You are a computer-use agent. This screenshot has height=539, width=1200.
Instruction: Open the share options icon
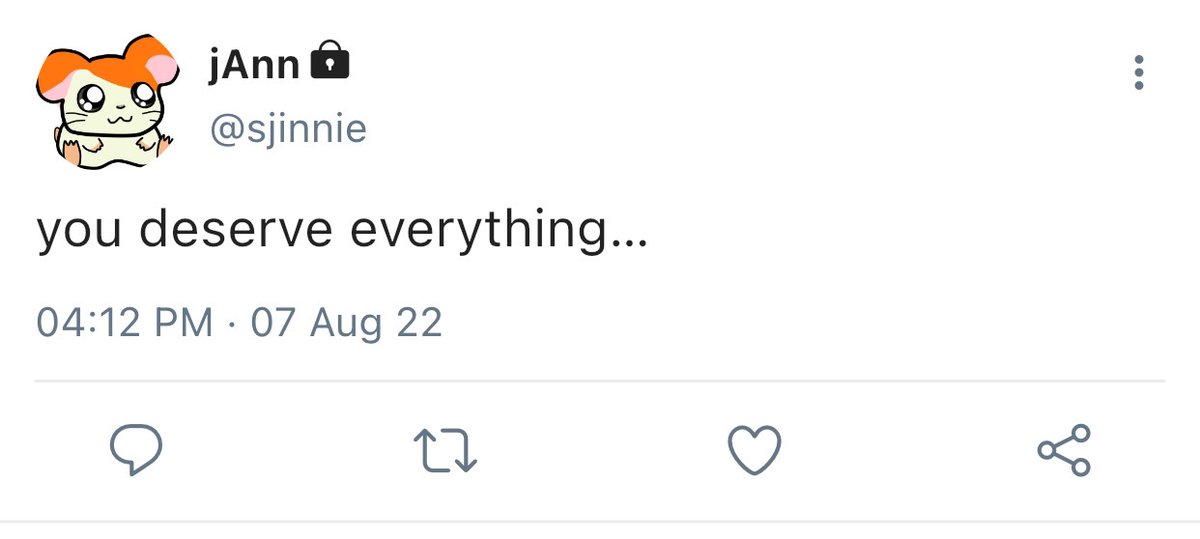tap(1064, 450)
